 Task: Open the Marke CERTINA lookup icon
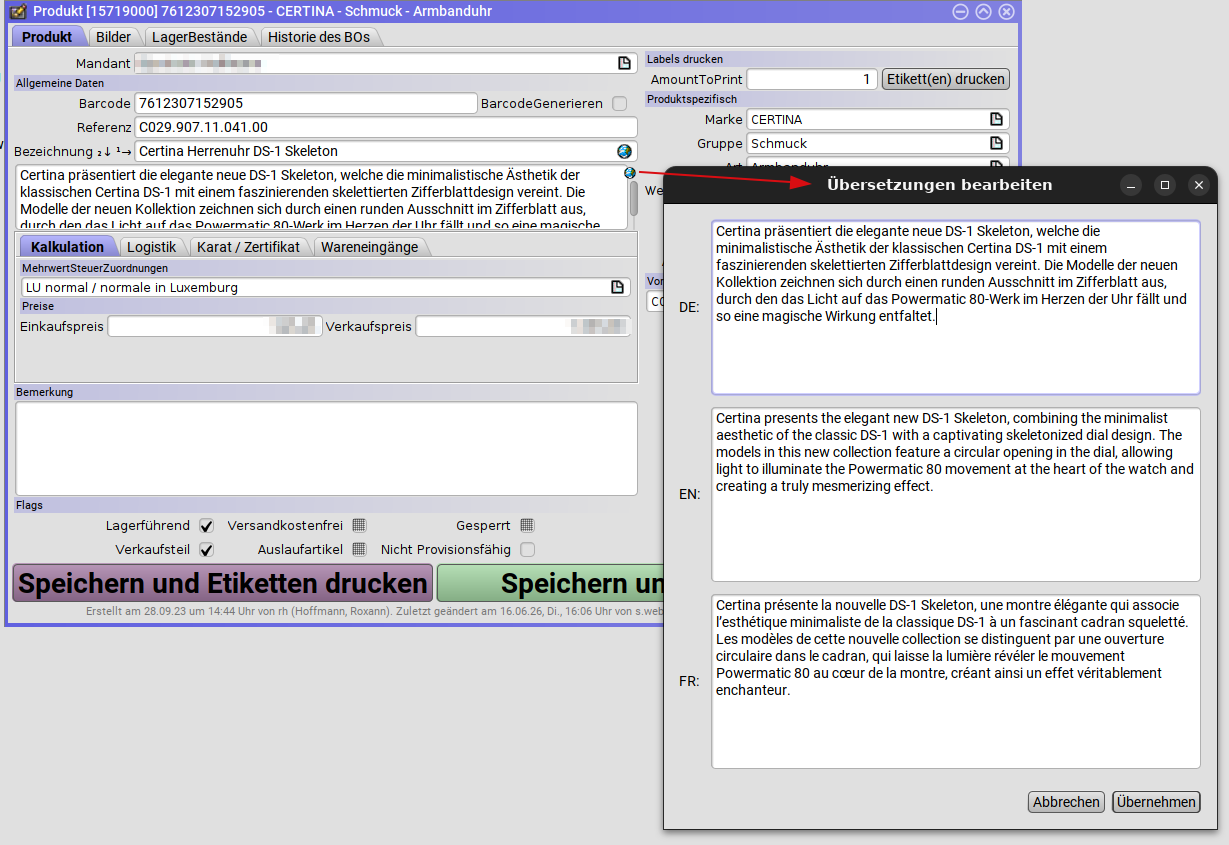(x=996, y=119)
